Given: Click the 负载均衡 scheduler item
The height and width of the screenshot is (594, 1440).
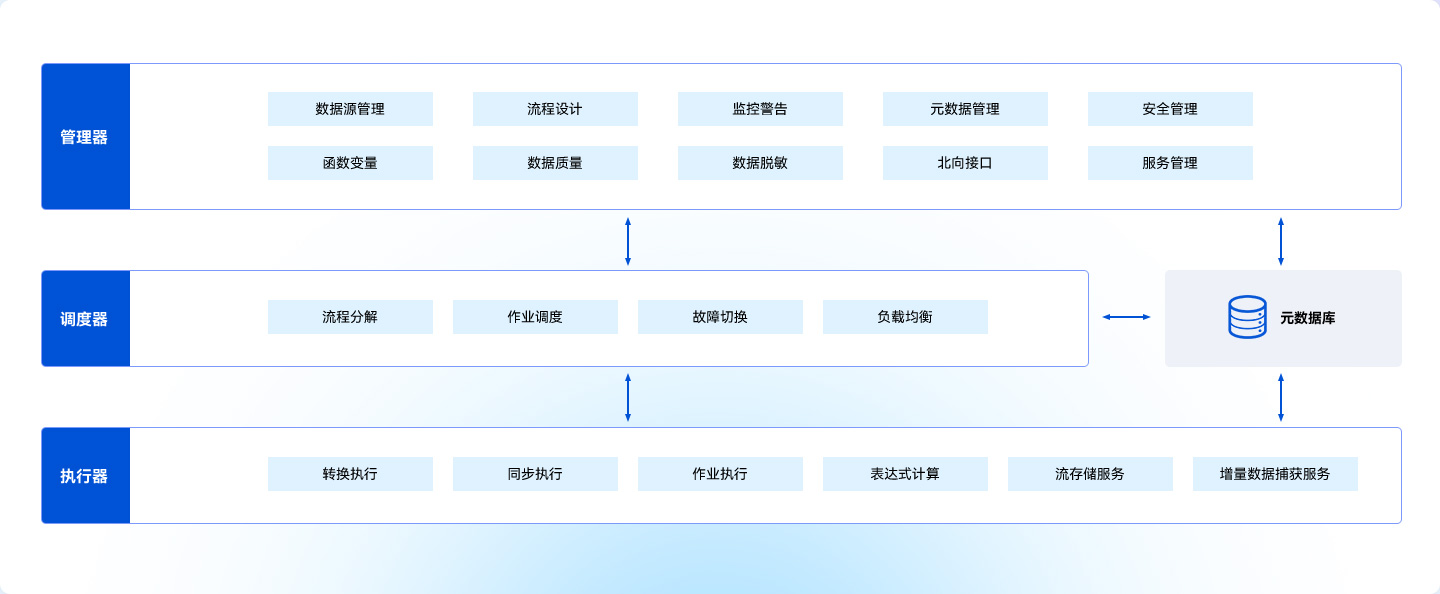Looking at the screenshot, I should 905,317.
